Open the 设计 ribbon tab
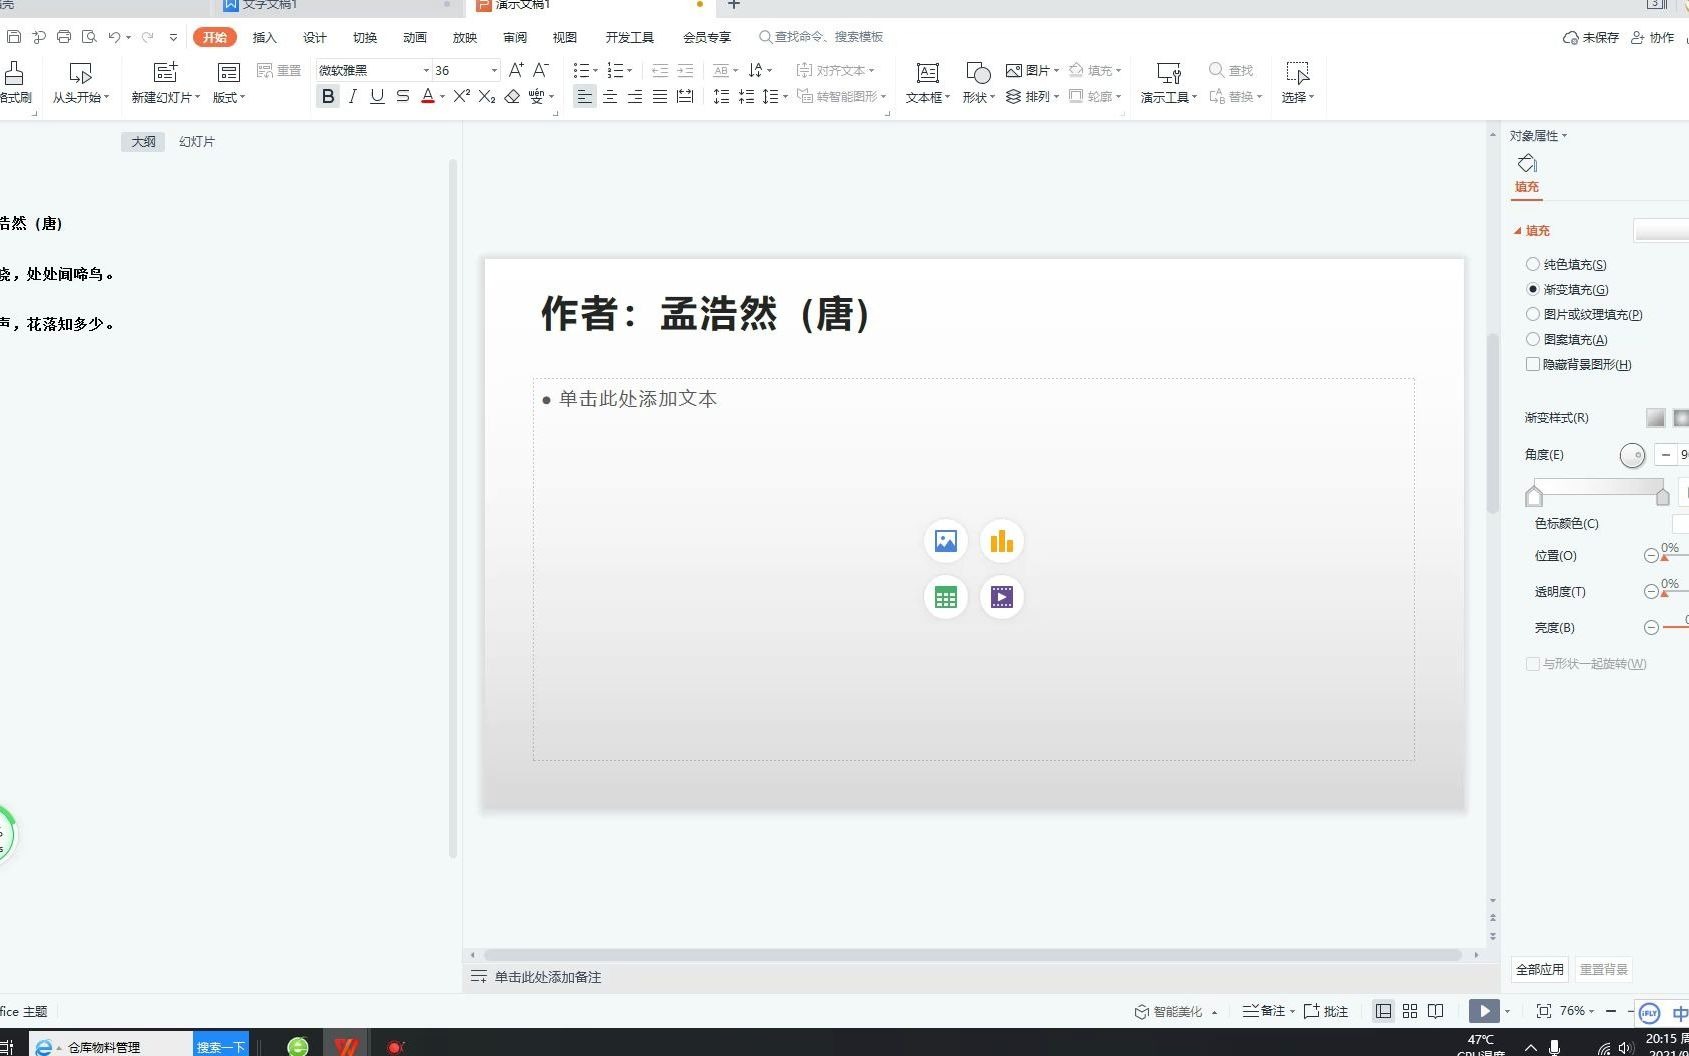The height and width of the screenshot is (1056, 1689). click(x=314, y=37)
